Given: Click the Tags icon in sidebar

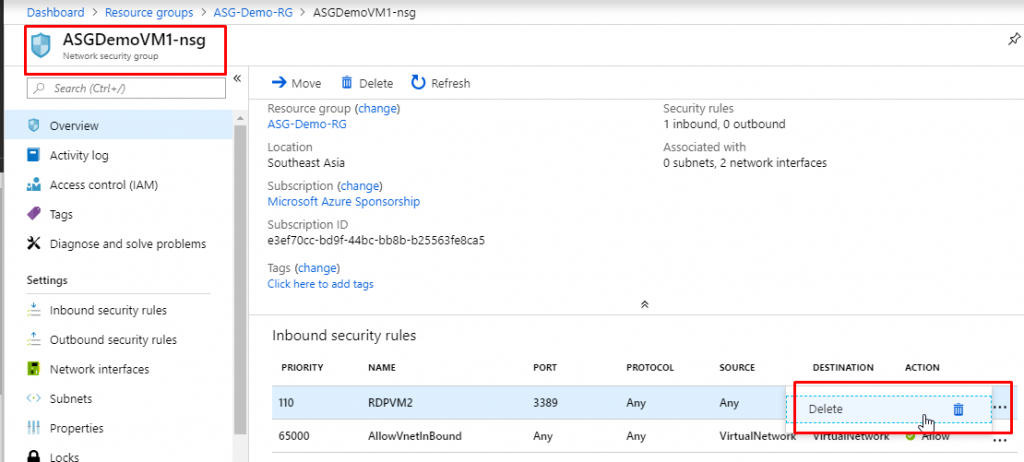Looking at the screenshot, I should click(33, 214).
